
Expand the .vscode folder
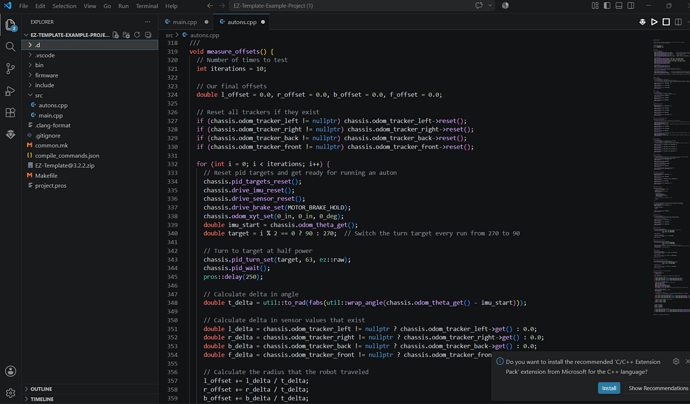pyautogui.click(x=90, y=55)
